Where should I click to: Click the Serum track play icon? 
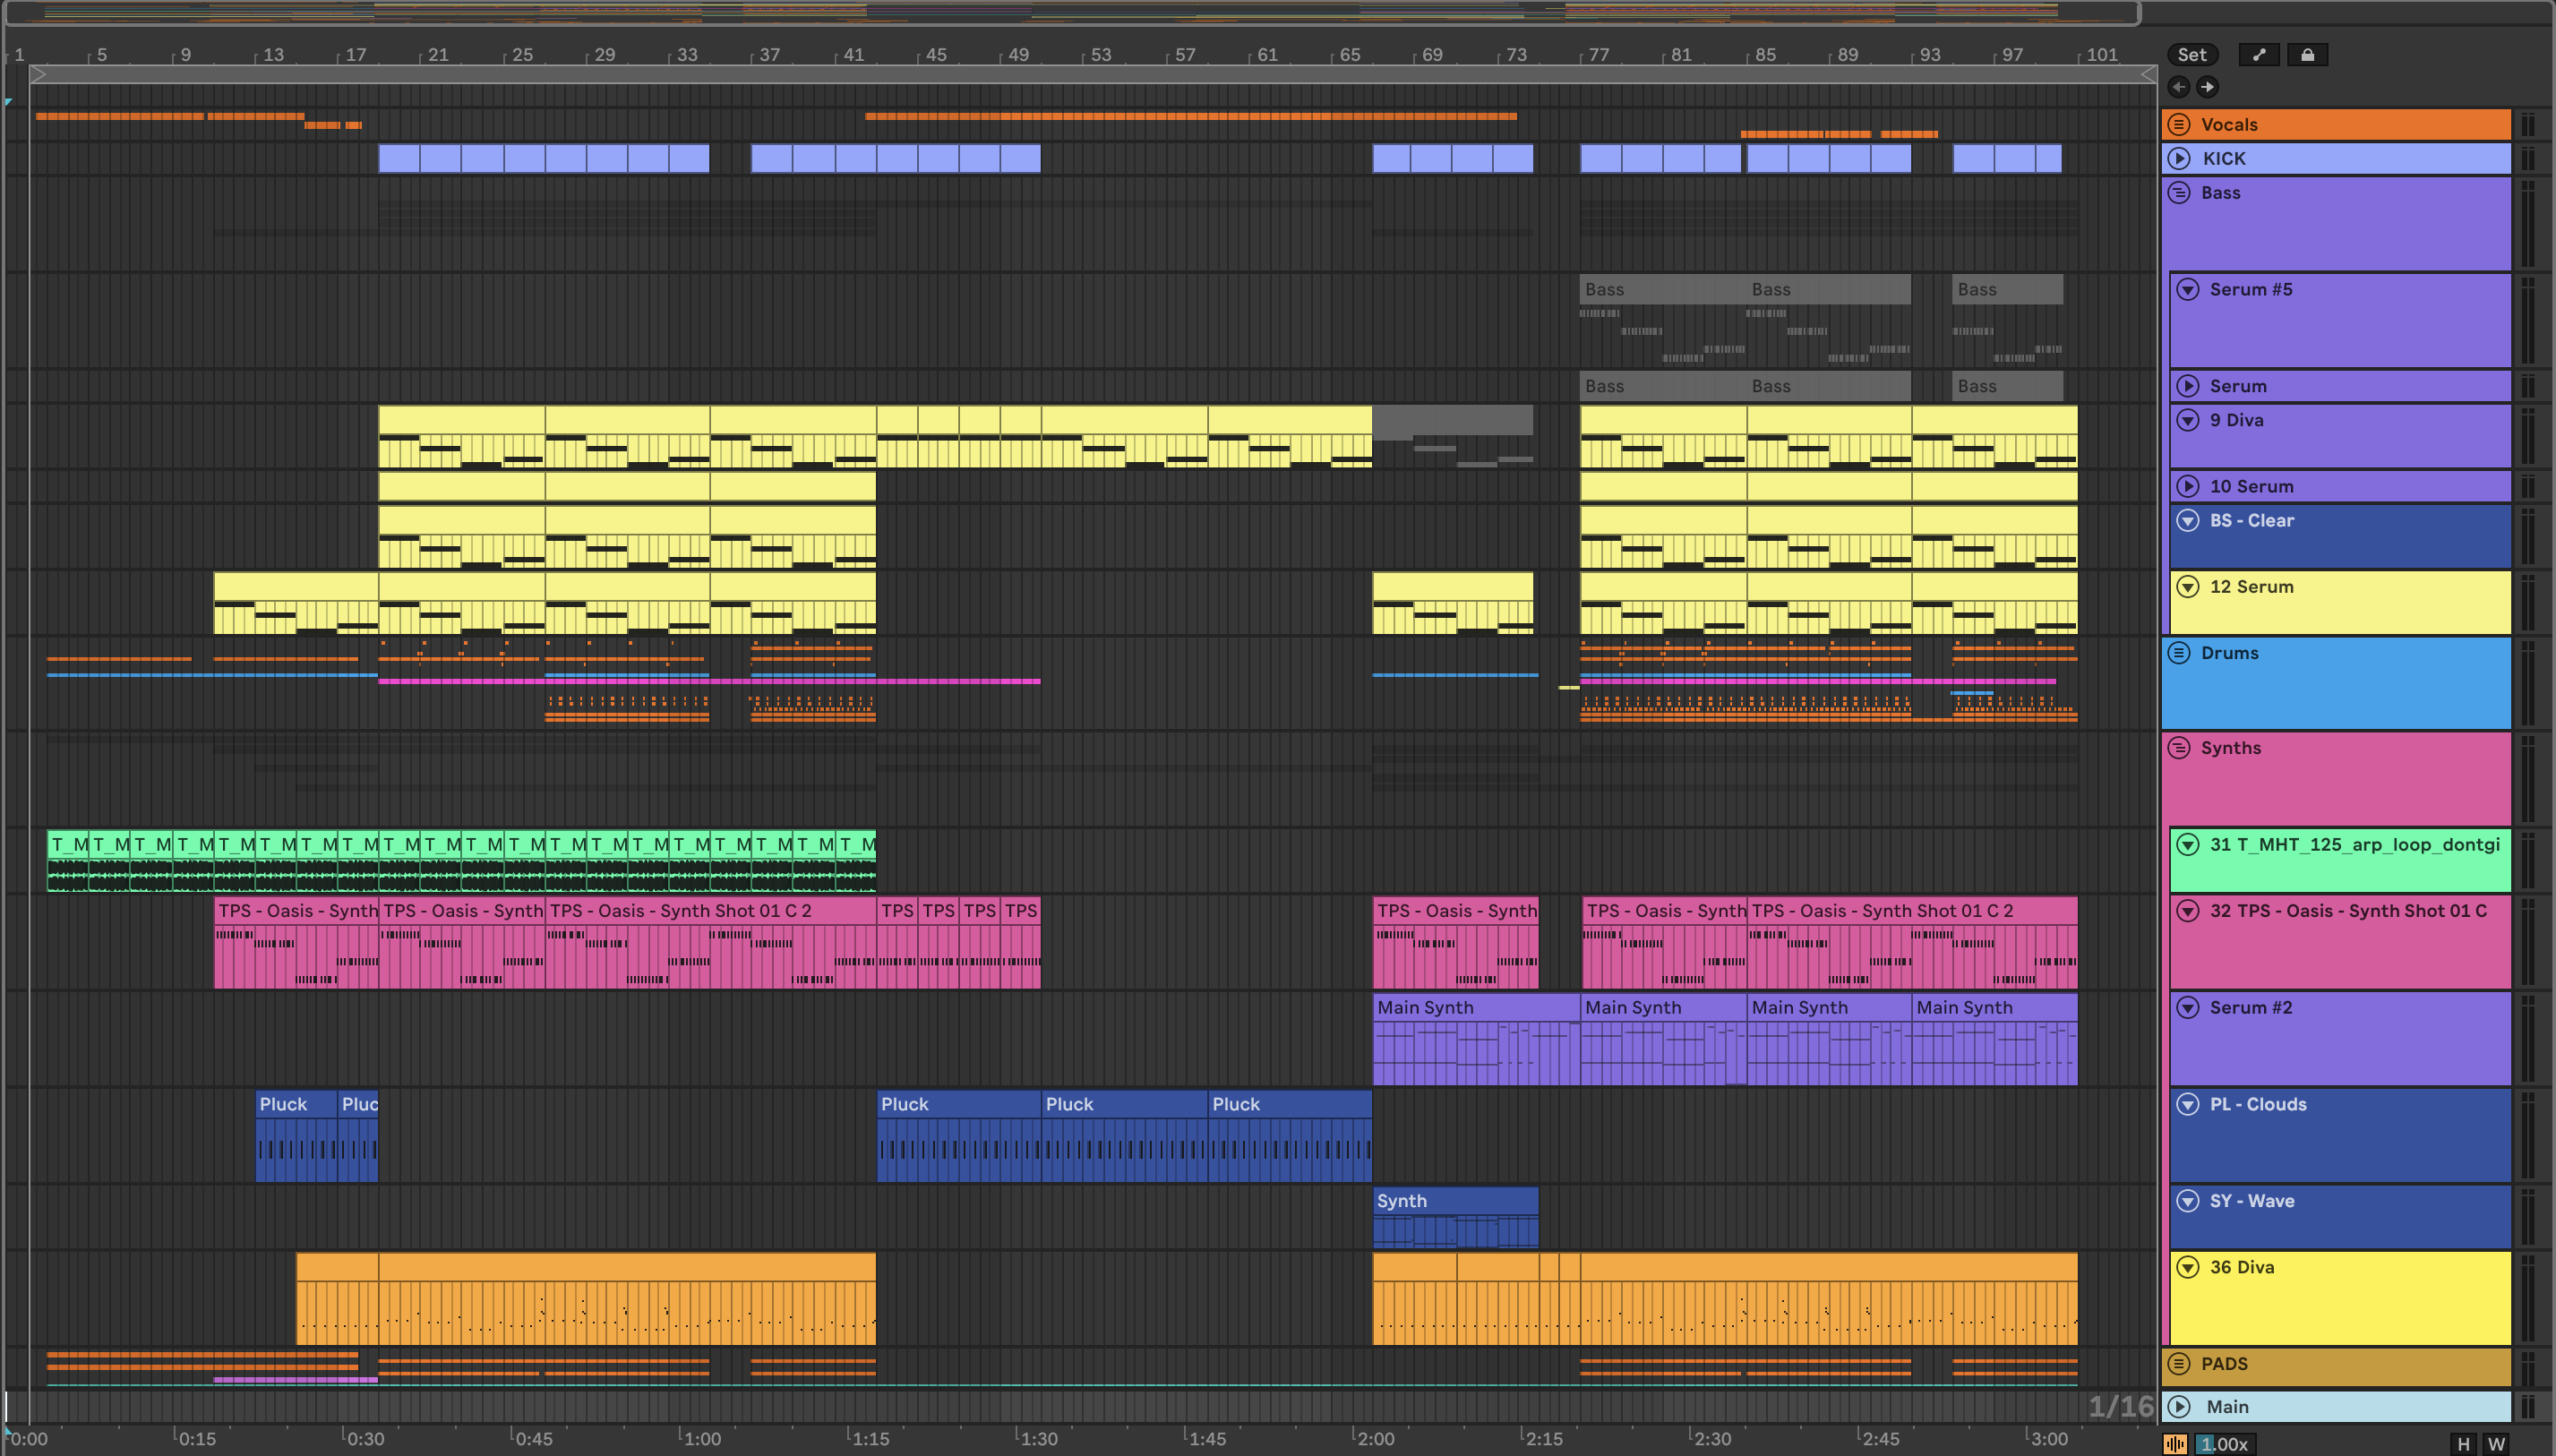(x=2188, y=386)
